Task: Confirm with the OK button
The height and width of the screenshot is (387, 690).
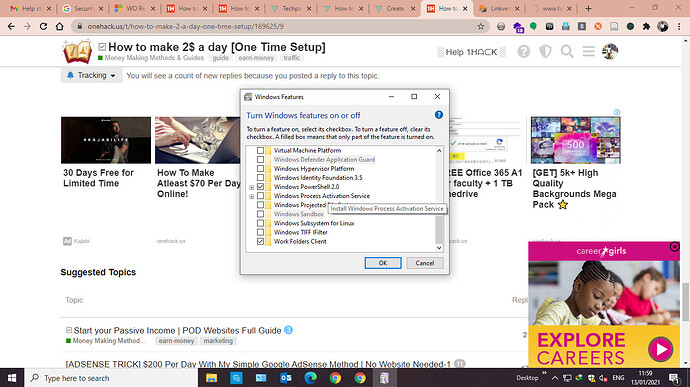Action: (x=383, y=263)
